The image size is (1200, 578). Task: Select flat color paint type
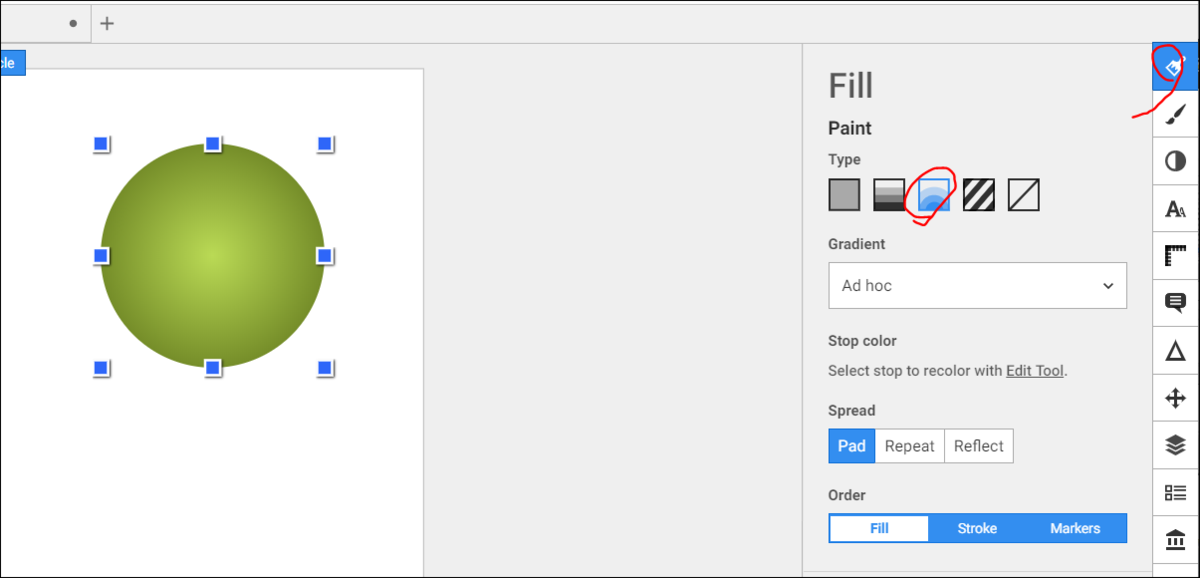844,195
